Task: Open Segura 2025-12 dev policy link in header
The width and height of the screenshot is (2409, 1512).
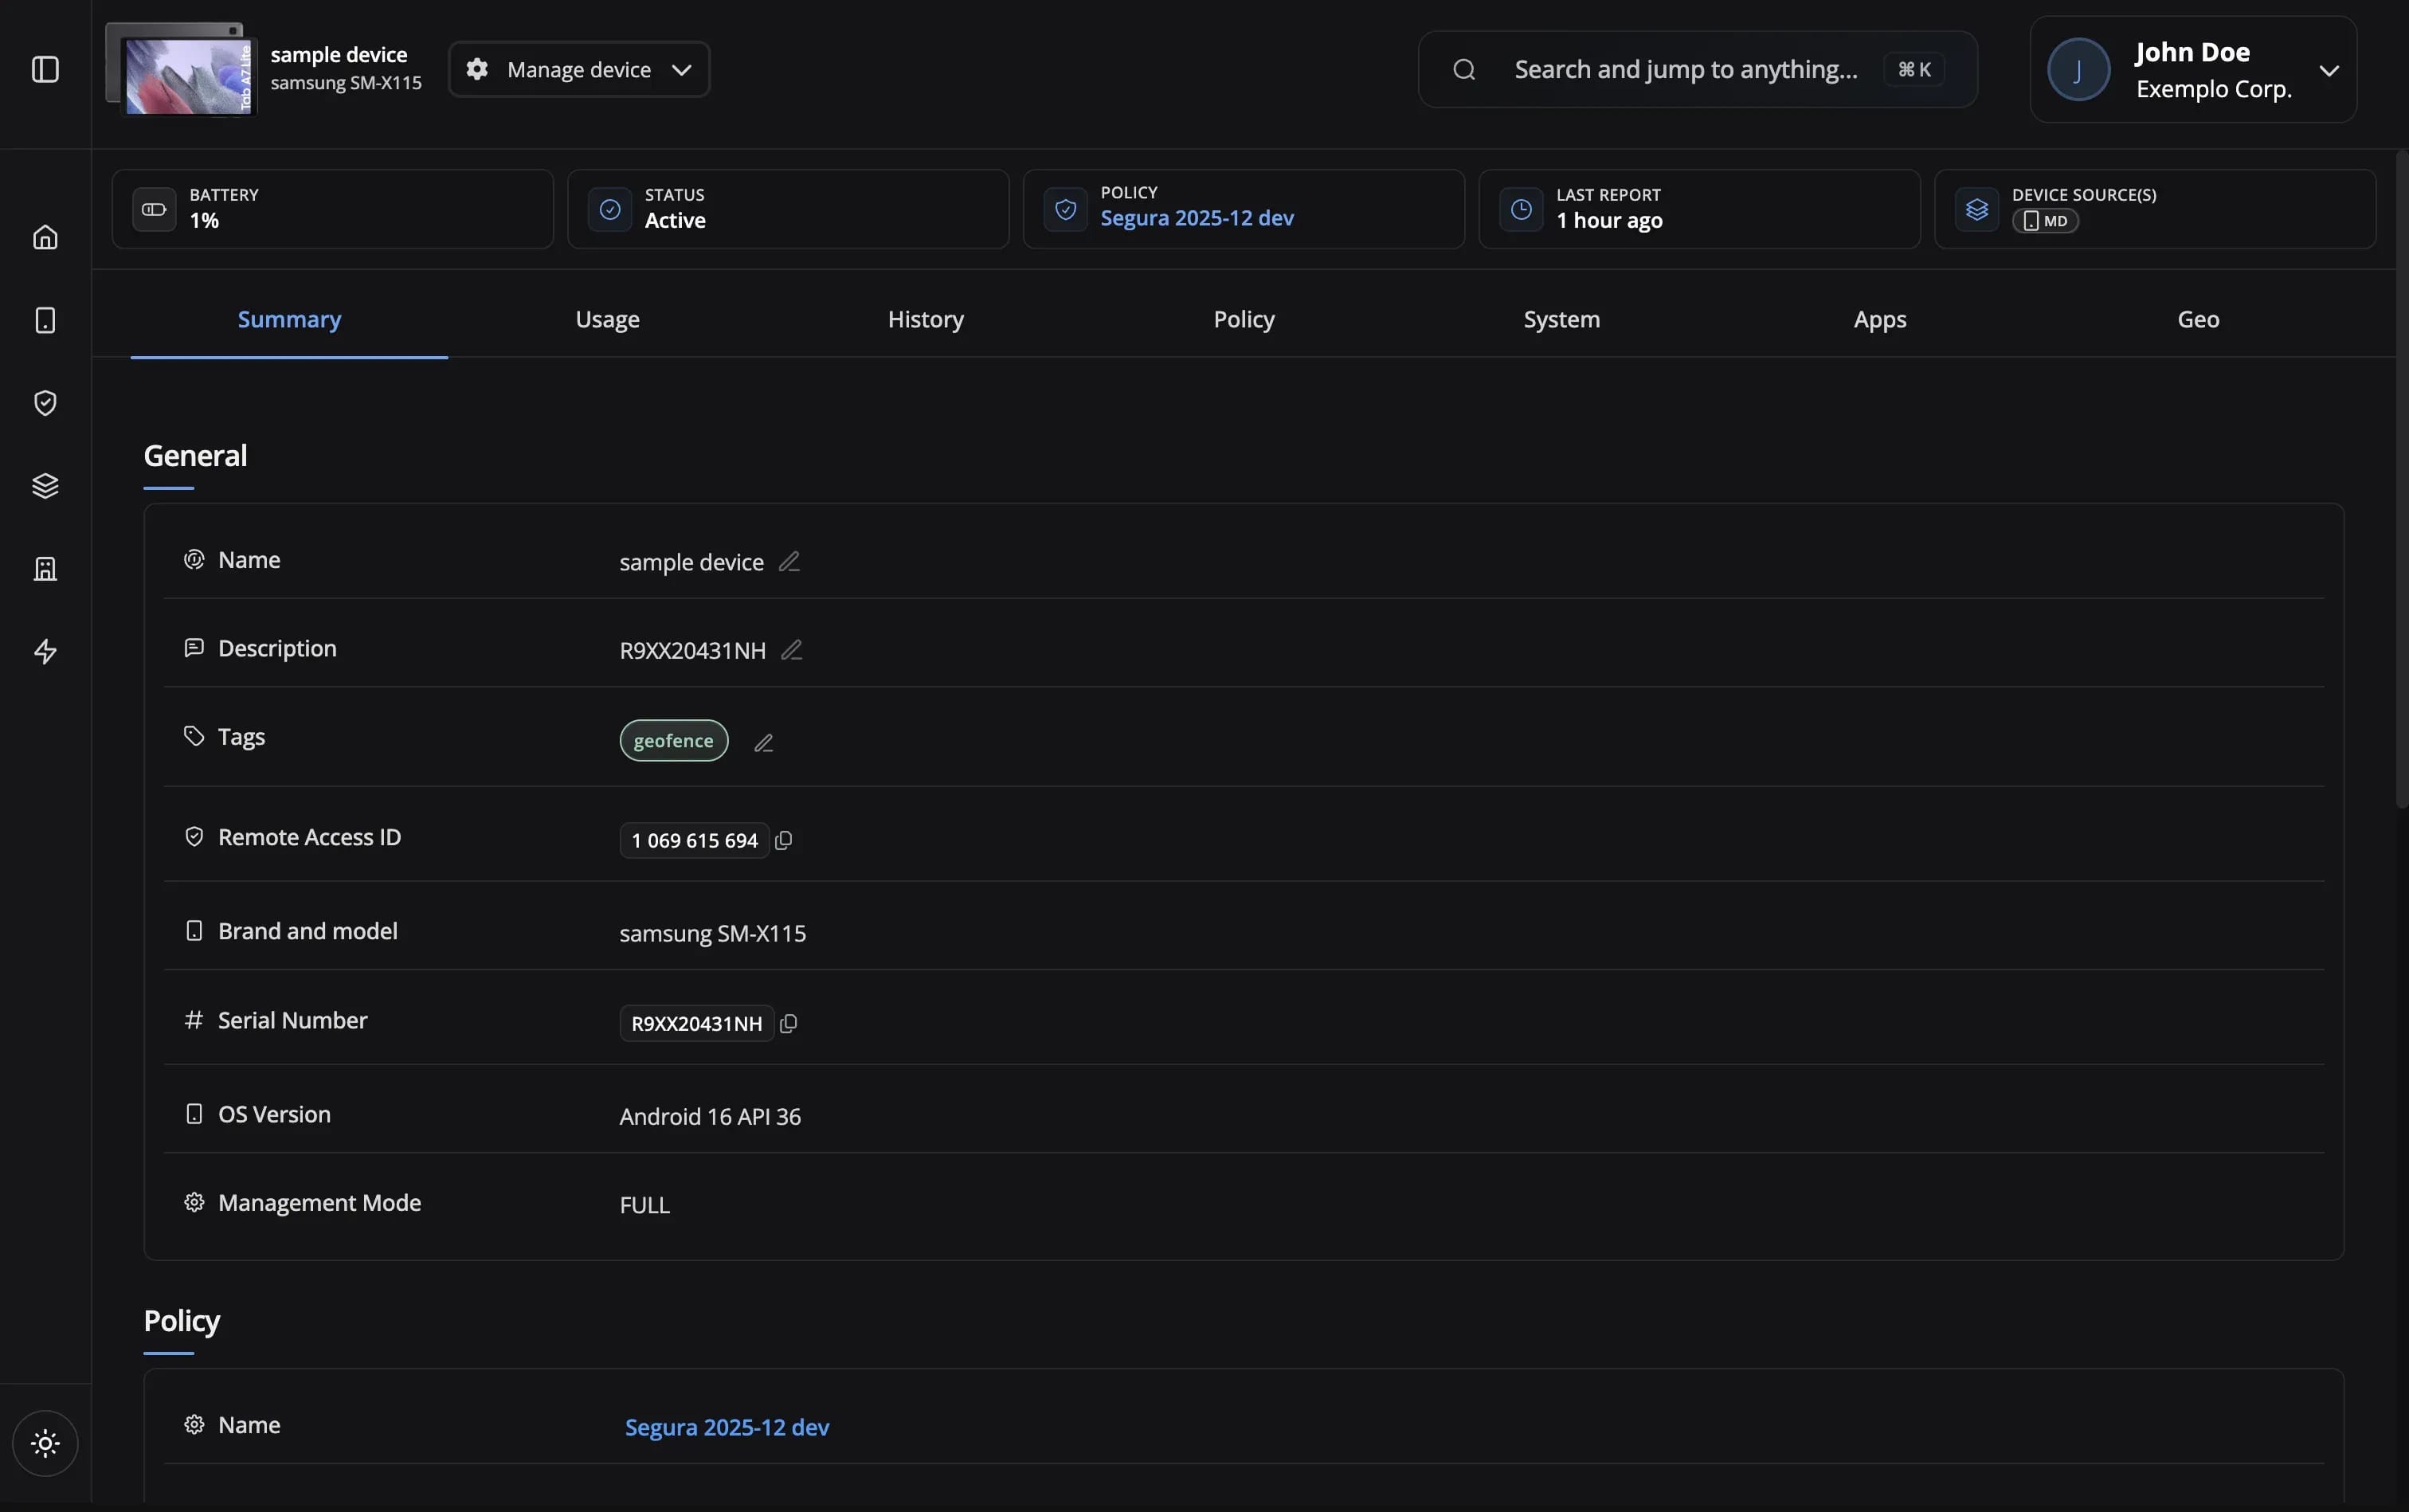Action: (1196, 218)
